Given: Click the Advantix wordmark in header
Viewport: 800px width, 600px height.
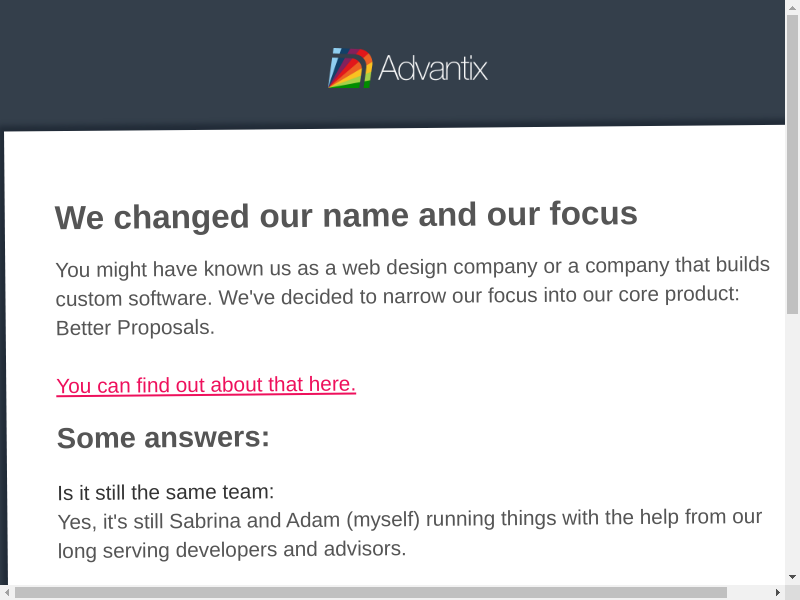Looking at the screenshot, I should (433, 68).
